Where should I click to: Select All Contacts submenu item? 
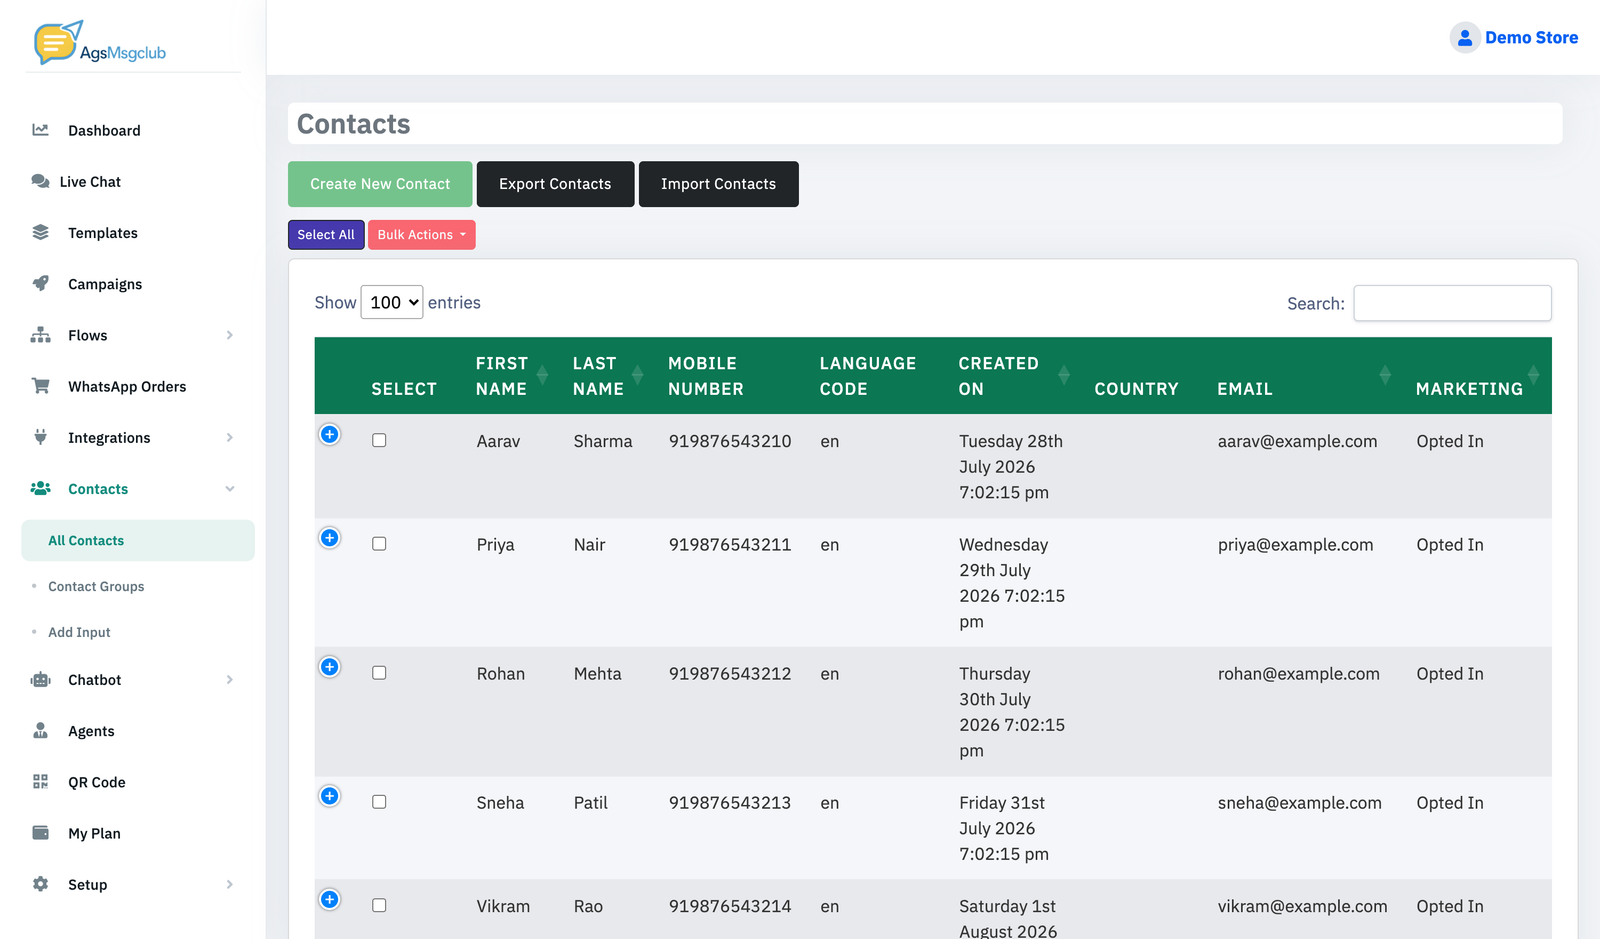pos(138,540)
